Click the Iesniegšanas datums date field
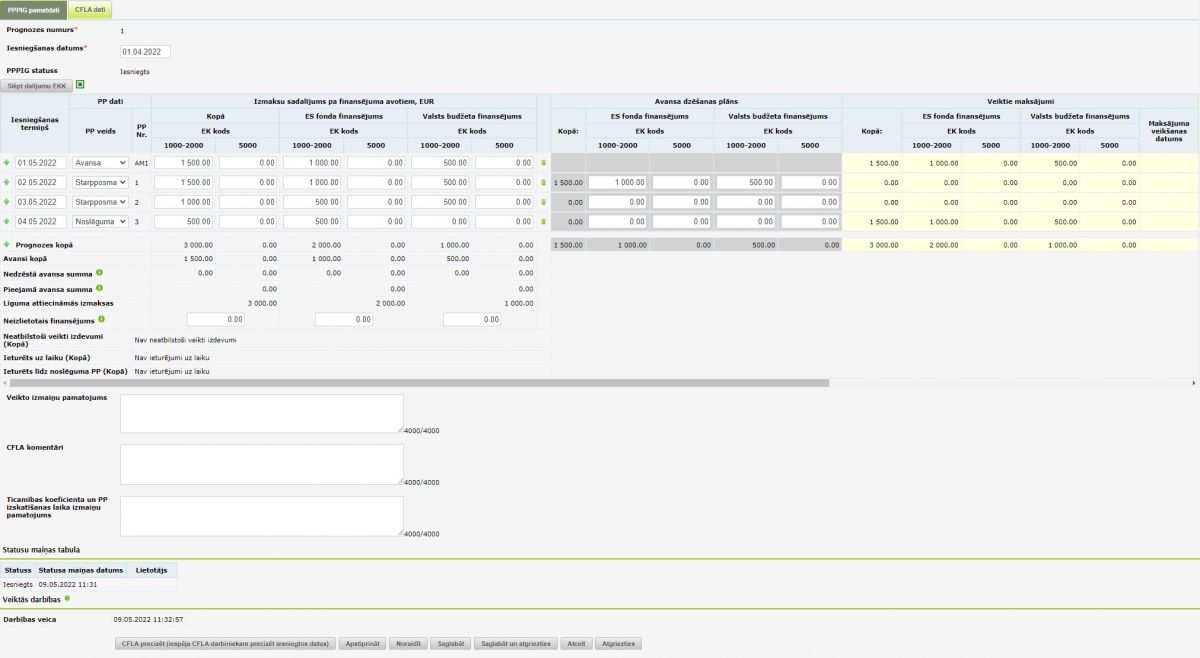This screenshot has width=1200, height=658. point(146,51)
